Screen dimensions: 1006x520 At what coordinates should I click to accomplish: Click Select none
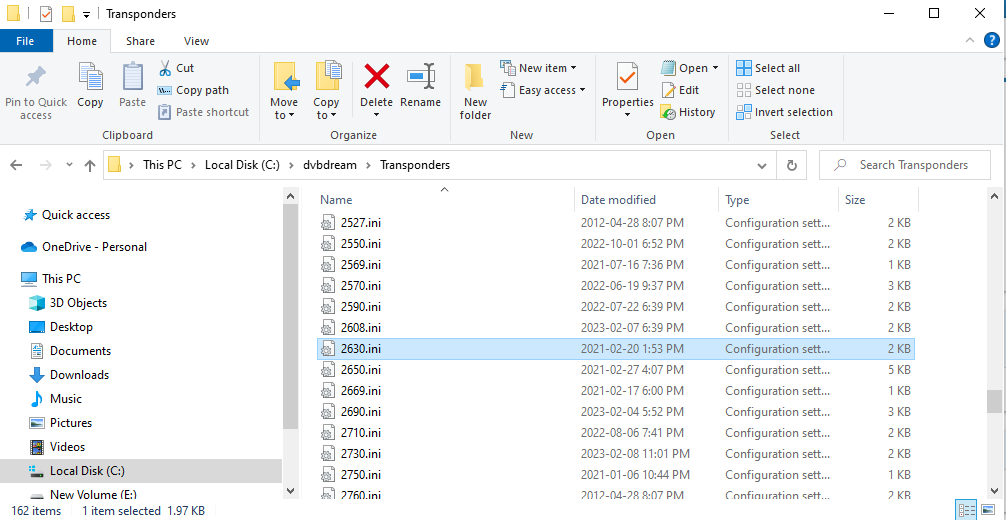(776, 91)
